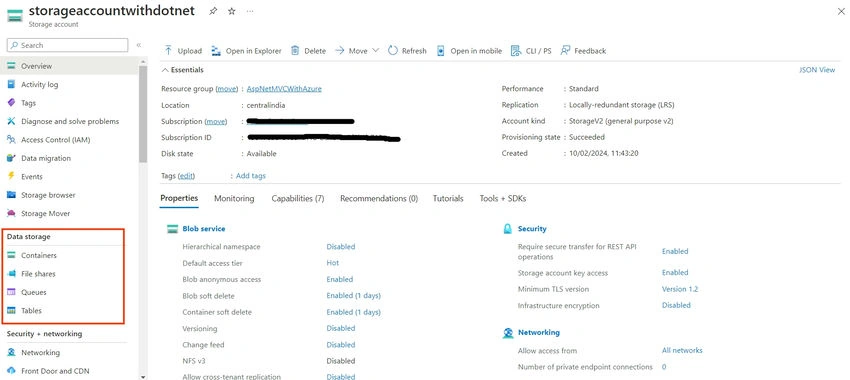Select the Properties tab
Viewport: 850px width, 380px height.
[x=179, y=198]
